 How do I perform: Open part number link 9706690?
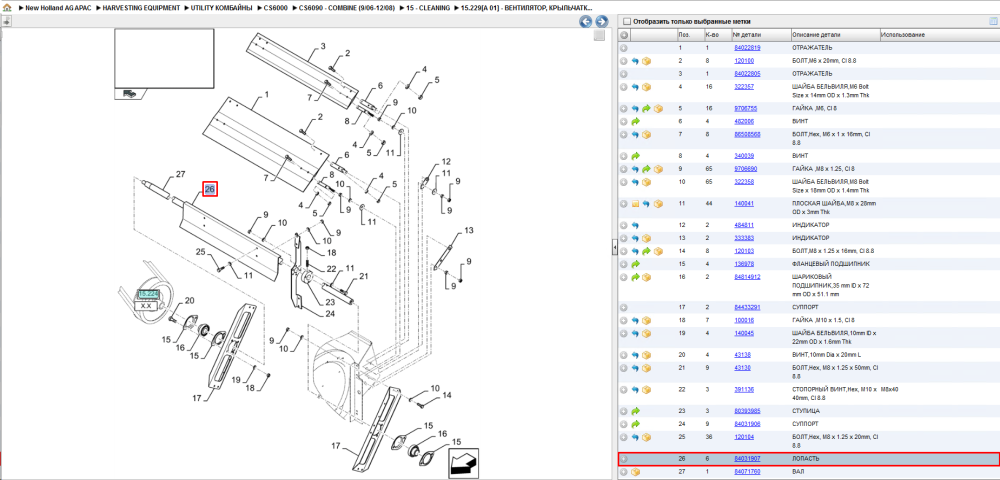tap(745, 169)
